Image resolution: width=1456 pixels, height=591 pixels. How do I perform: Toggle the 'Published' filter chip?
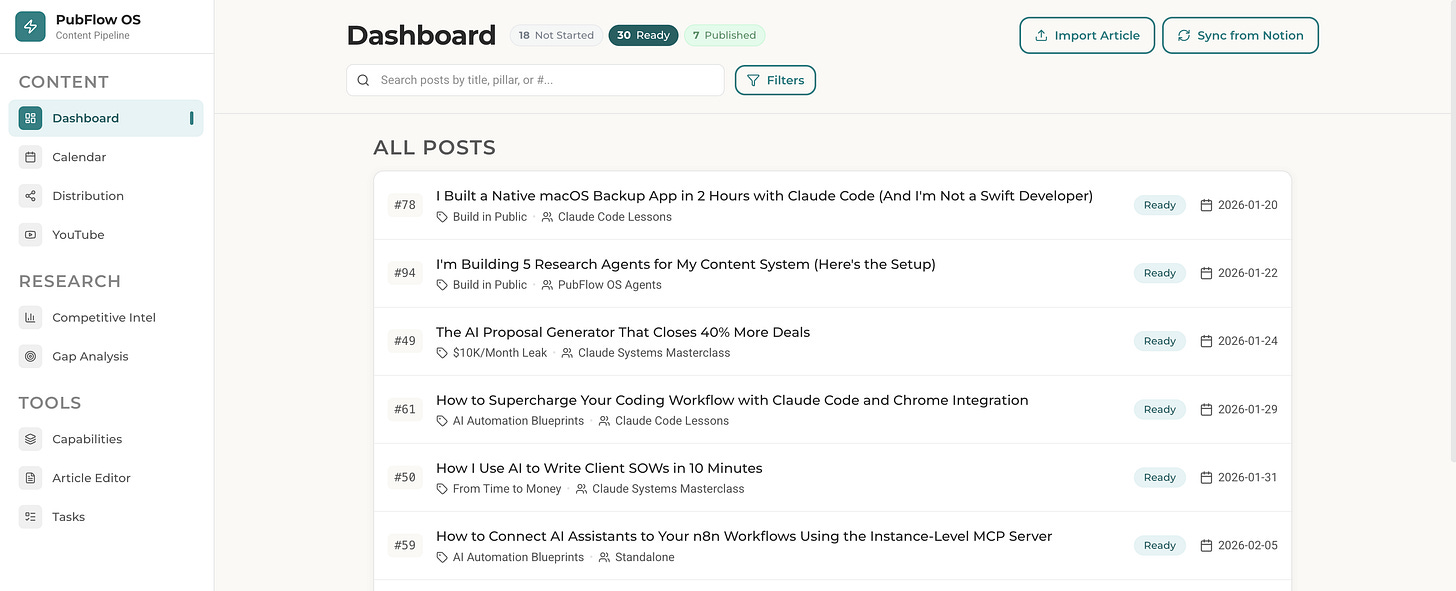pos(724,34)
